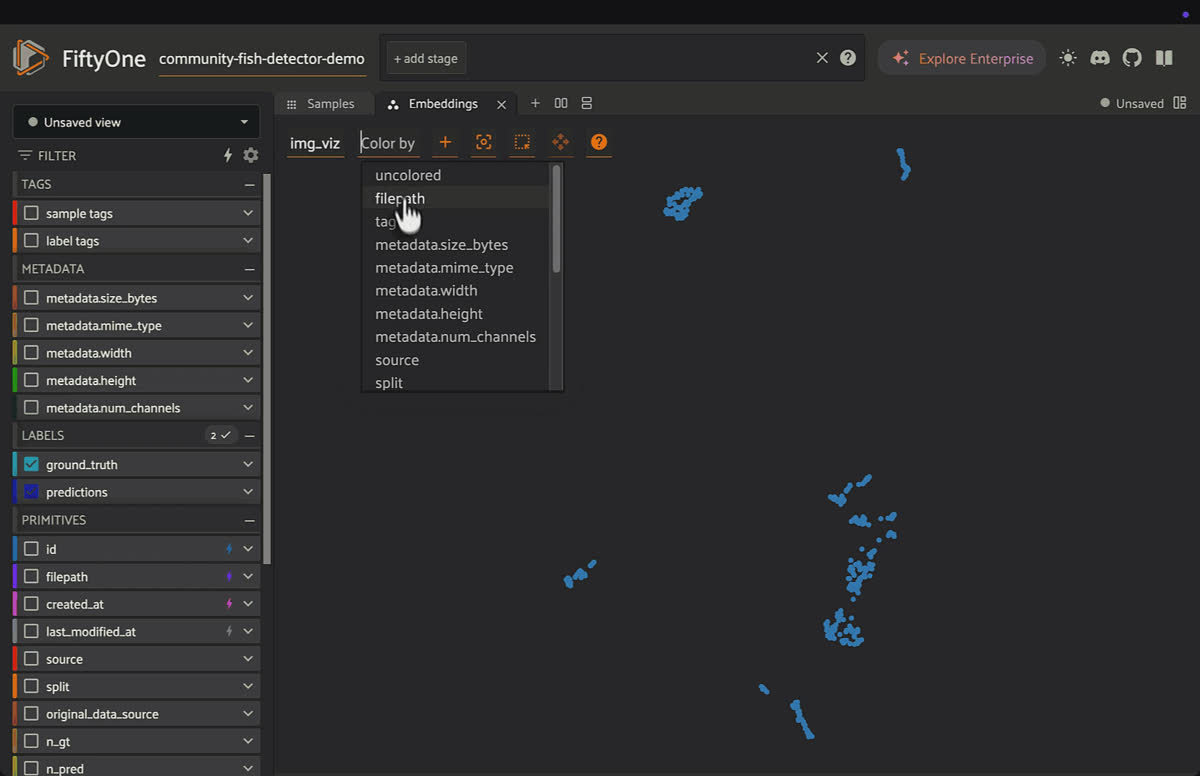The image size is (1200, 776).
Task: Add a new panel with plus icon
Action: (x=535, y=103)
